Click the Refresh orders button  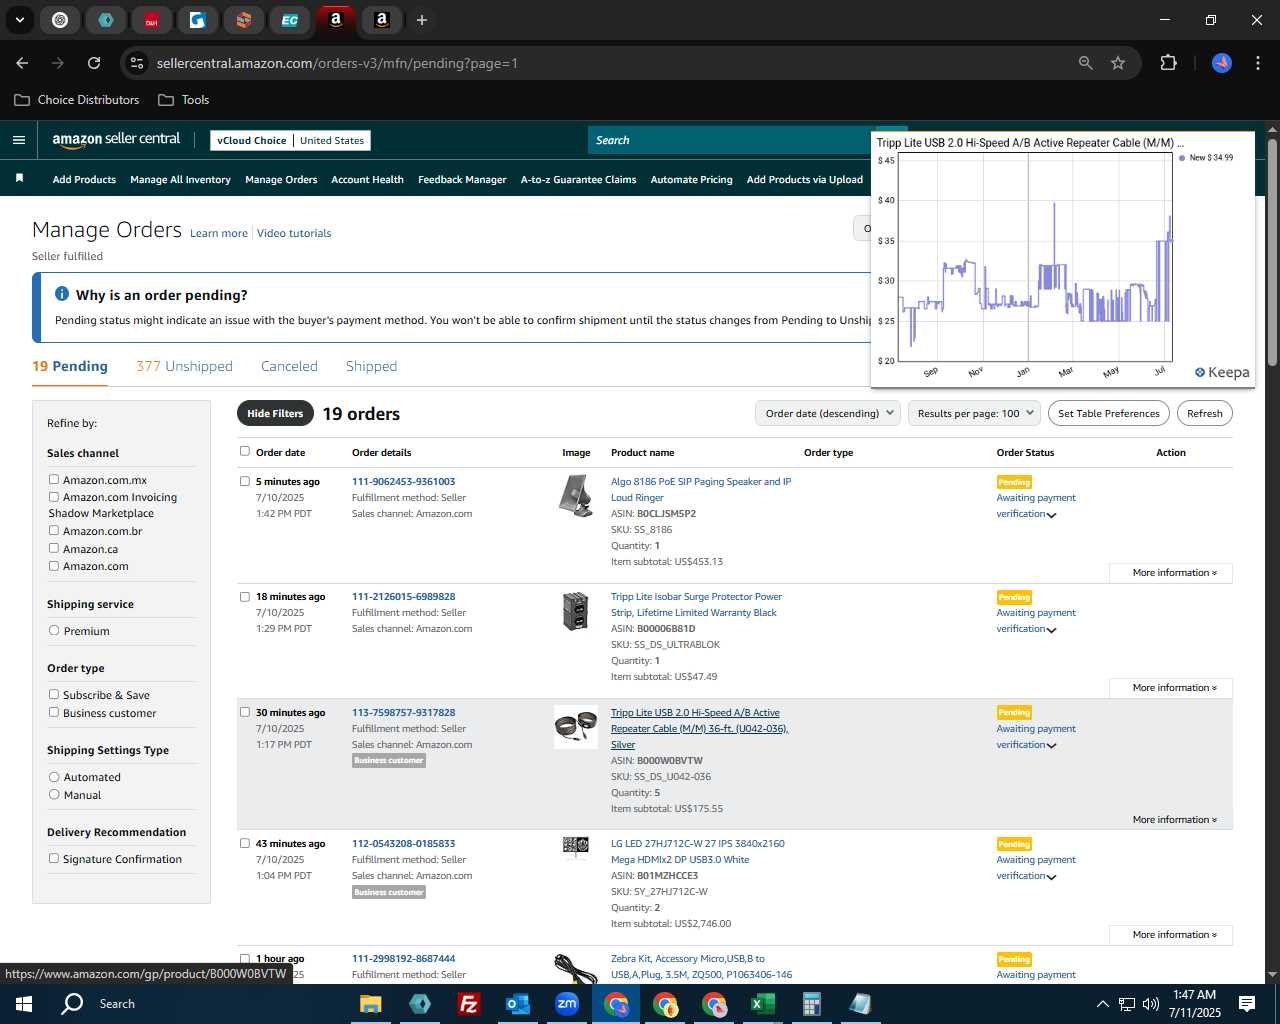(x=1204, y=413)
